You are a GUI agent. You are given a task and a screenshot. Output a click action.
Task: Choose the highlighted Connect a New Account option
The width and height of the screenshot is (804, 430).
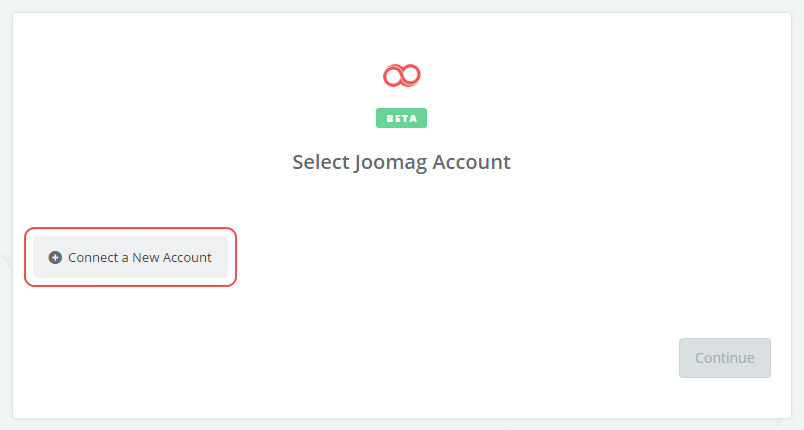tap(130, 257)
